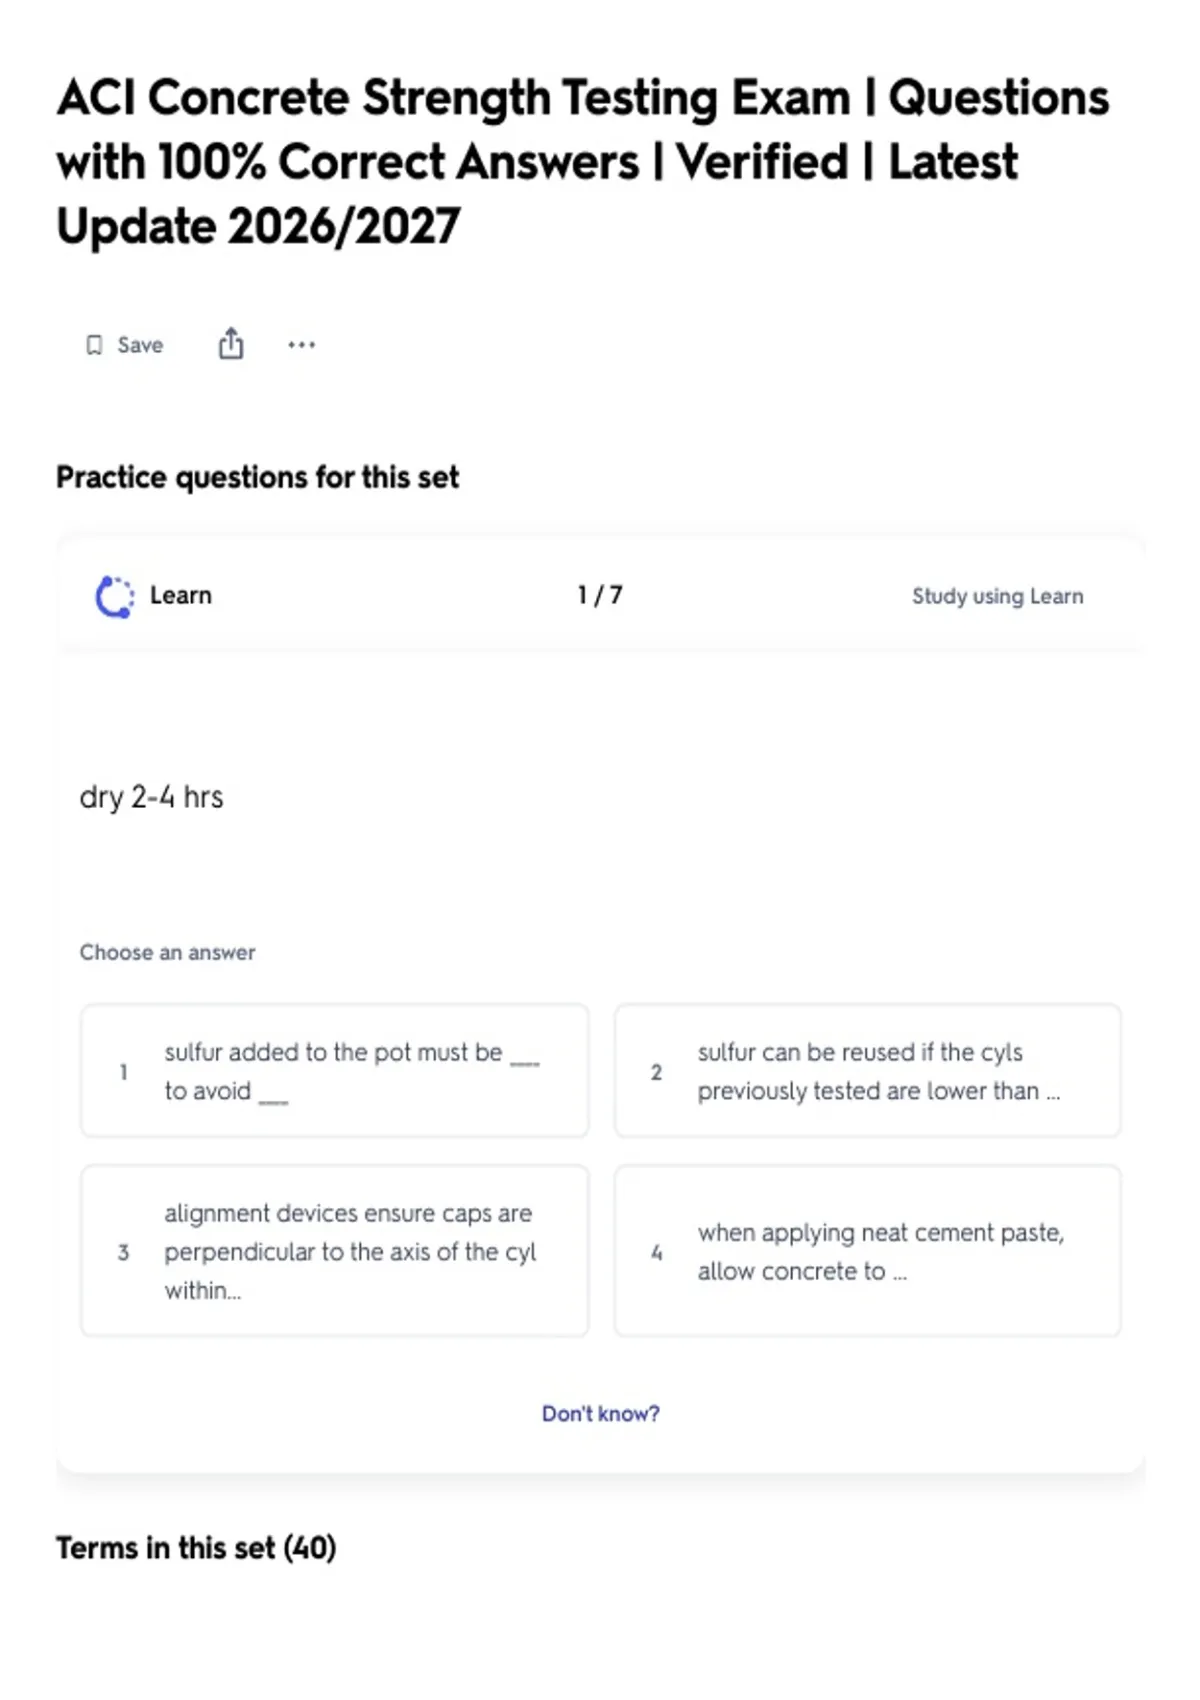
Task: Choose answer 3 about alignment devices
Action: 334,1251
